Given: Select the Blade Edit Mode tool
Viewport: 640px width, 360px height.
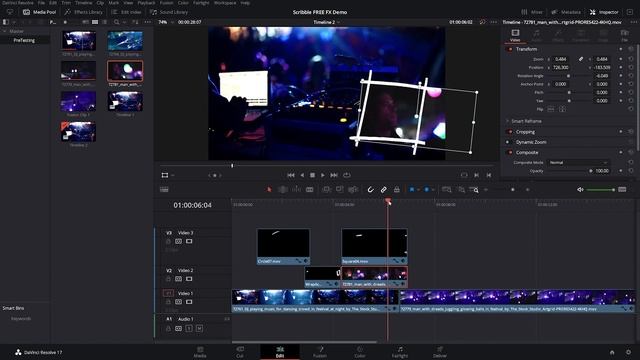Looking at the screenshot, I should tap(310, 189).
